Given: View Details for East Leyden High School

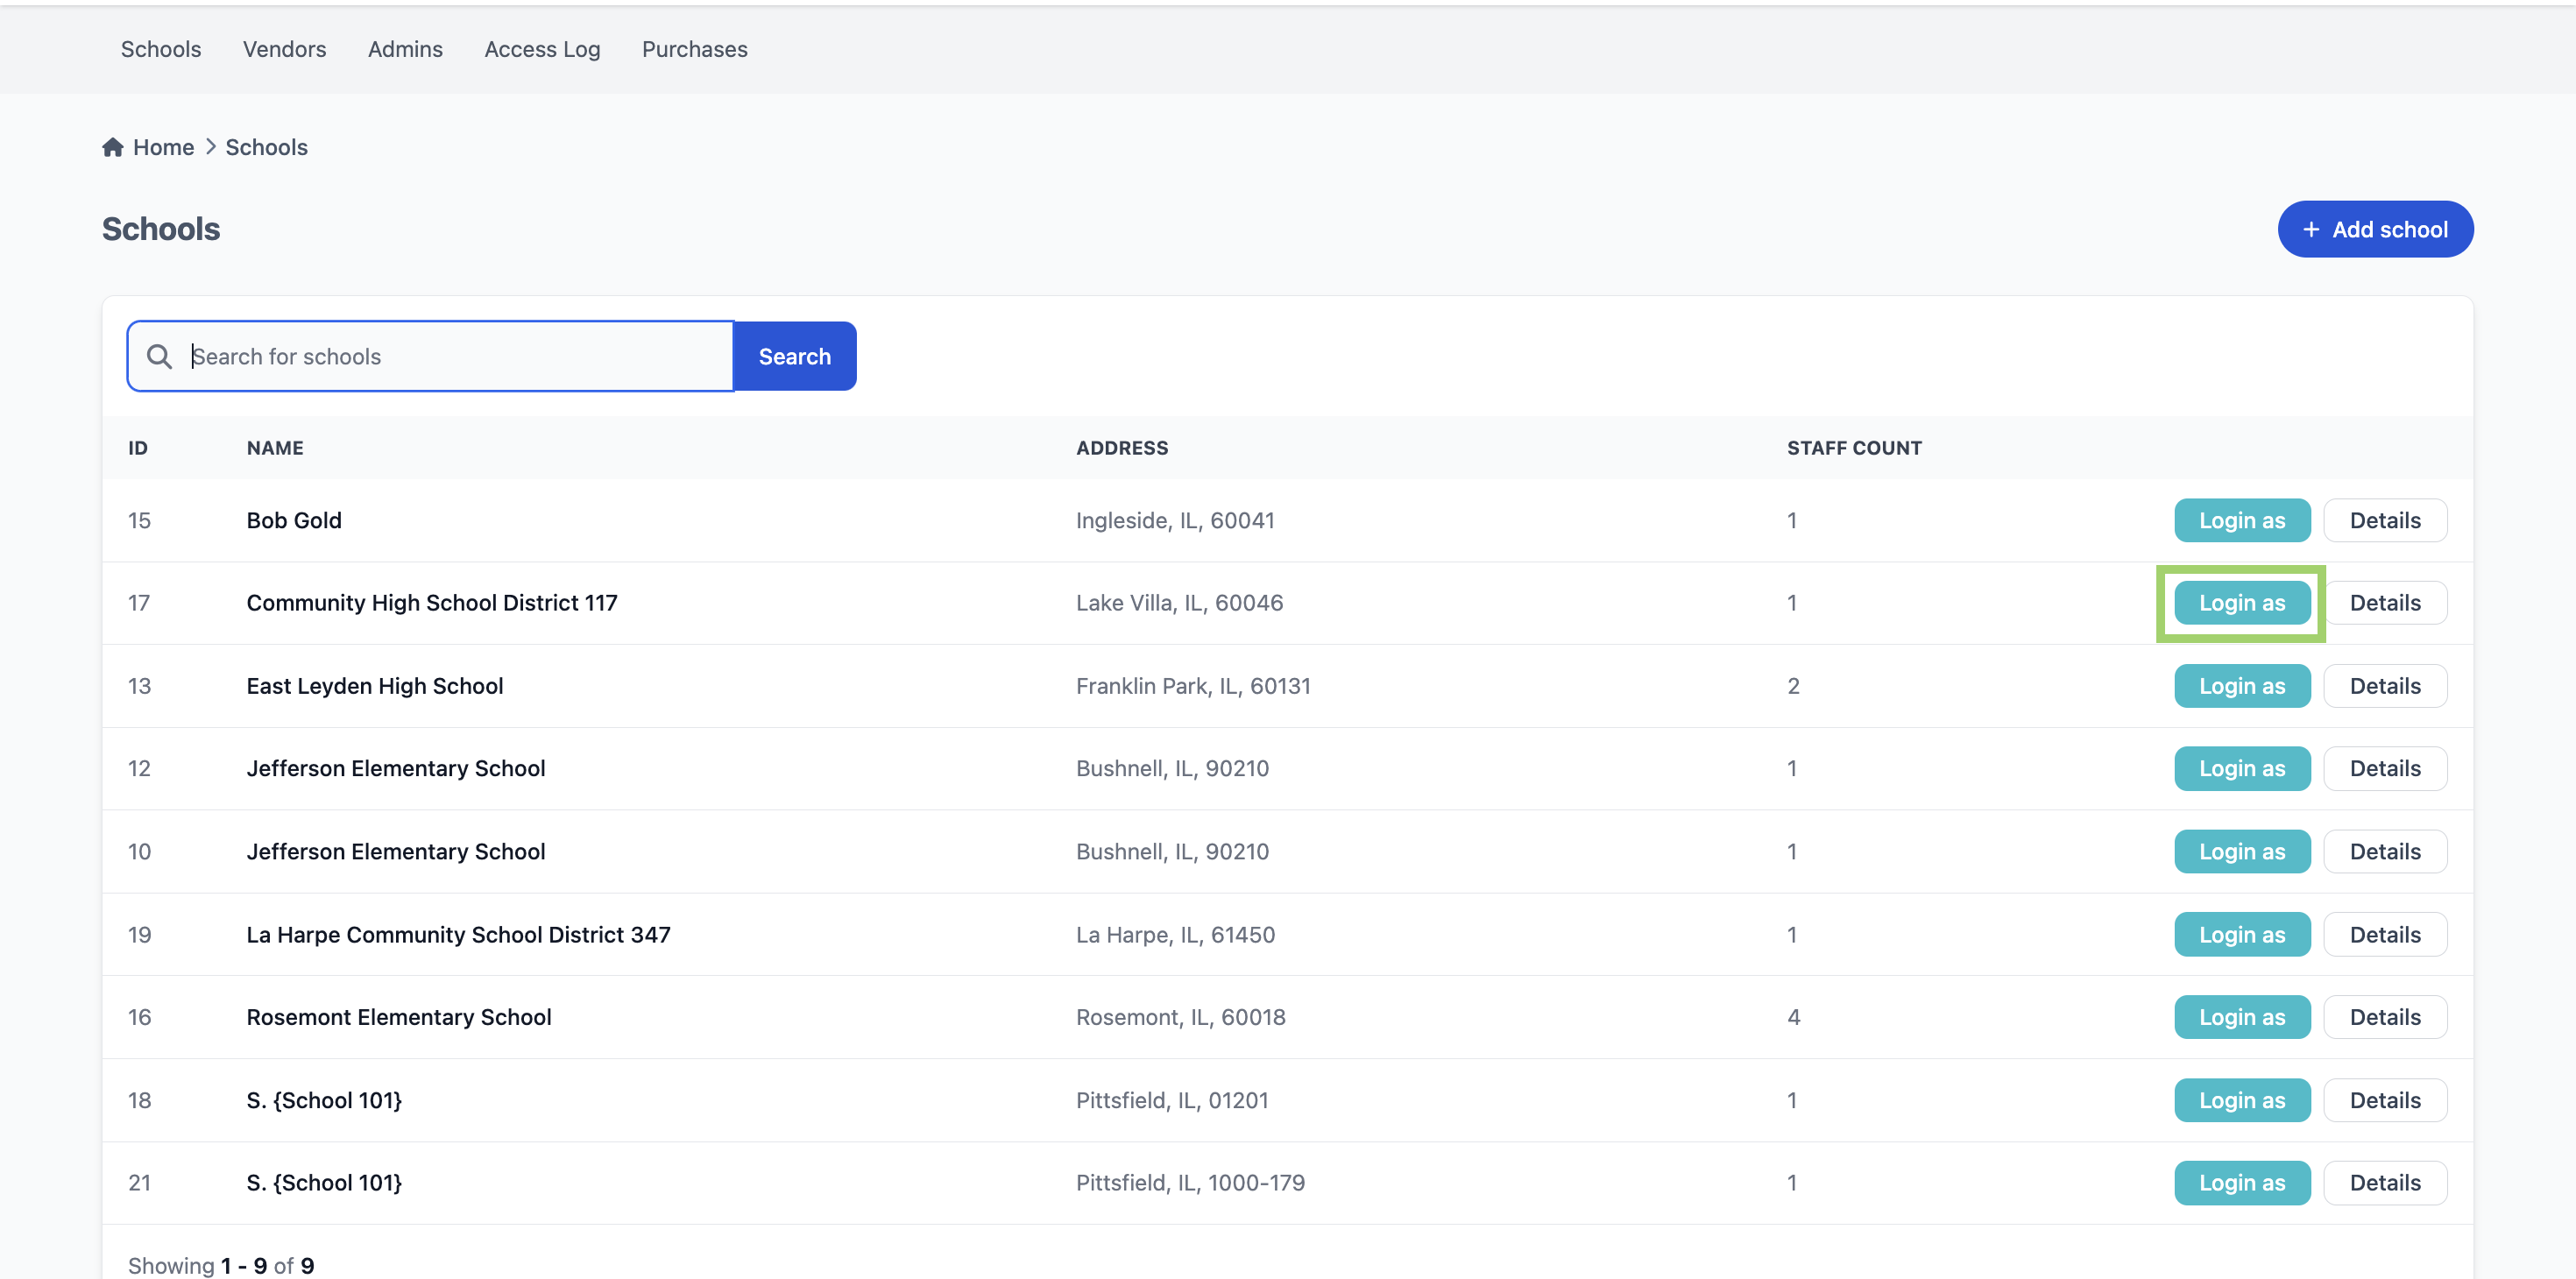Looking at the screenshot, I should (x=2384, y=686).
